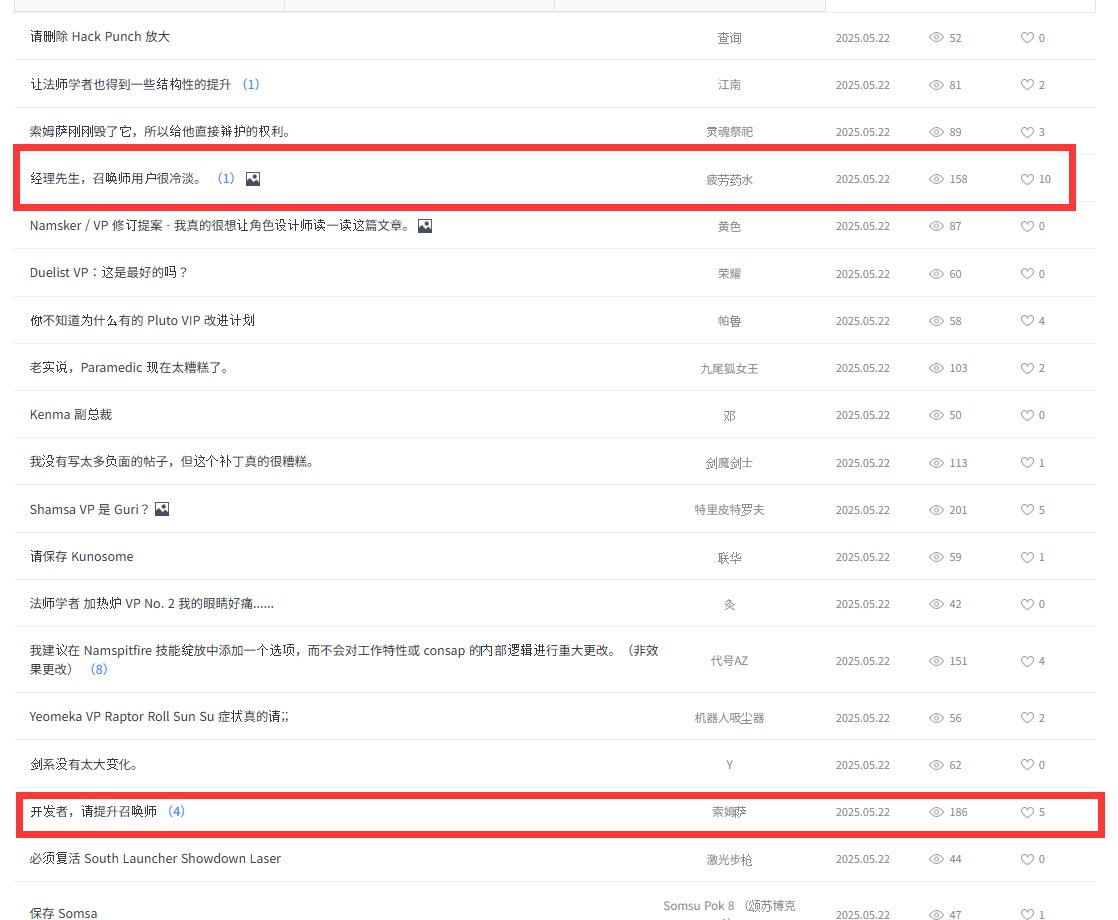The height and width of the screenshot is (920, 1118).
Task: Click author '剑魔剑士'
Action: pos(729,463)
